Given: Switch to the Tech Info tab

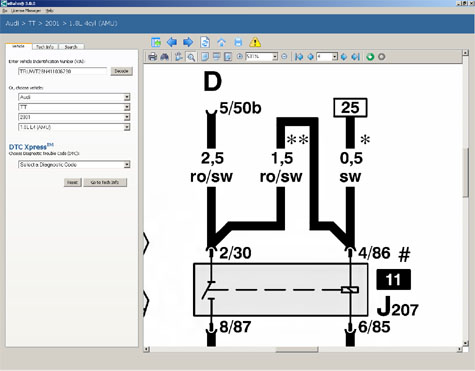Looking at the screenshot, I should 45,47.
